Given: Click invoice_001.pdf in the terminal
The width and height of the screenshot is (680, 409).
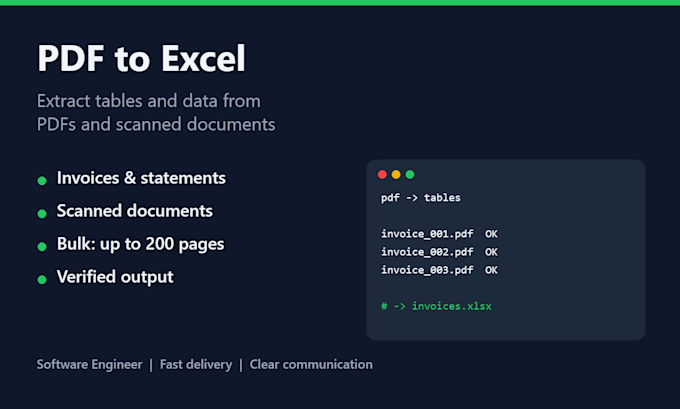Looking at the screenshot, I should click(x=427, y=234).
